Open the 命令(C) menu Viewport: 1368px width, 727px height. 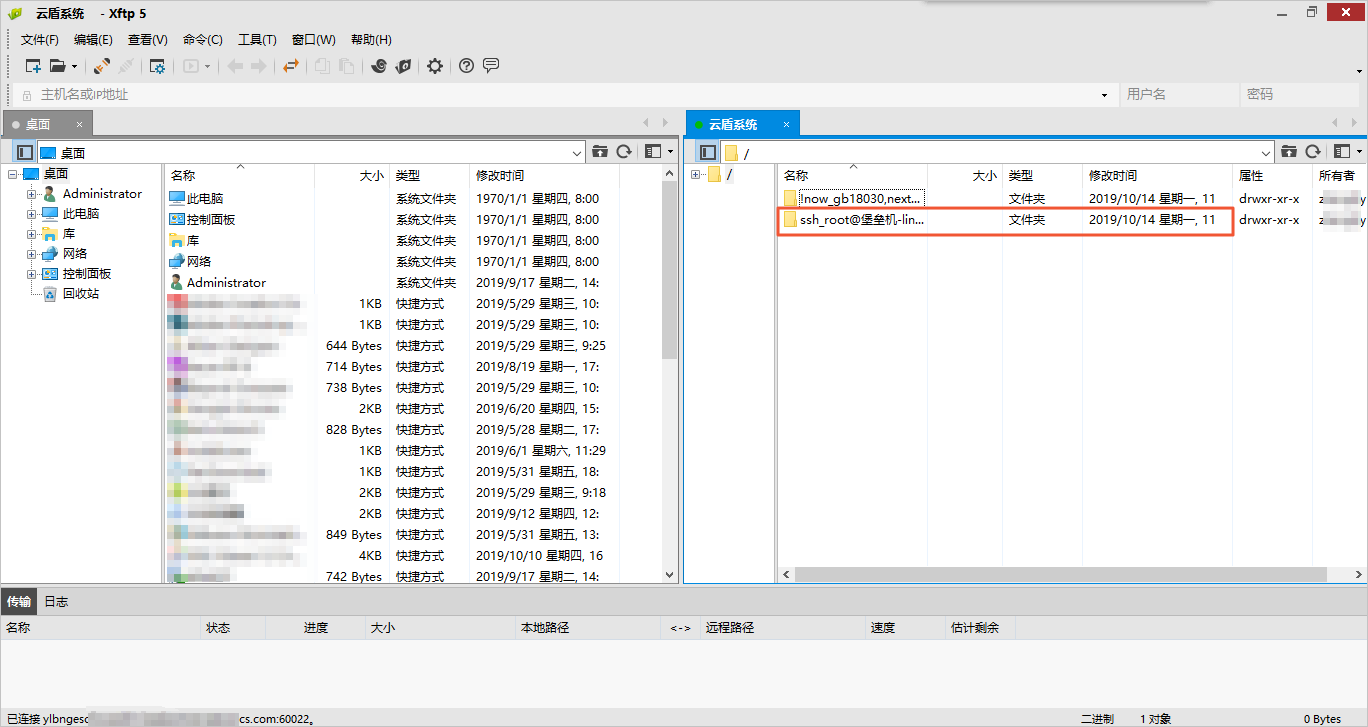[203, 40]
